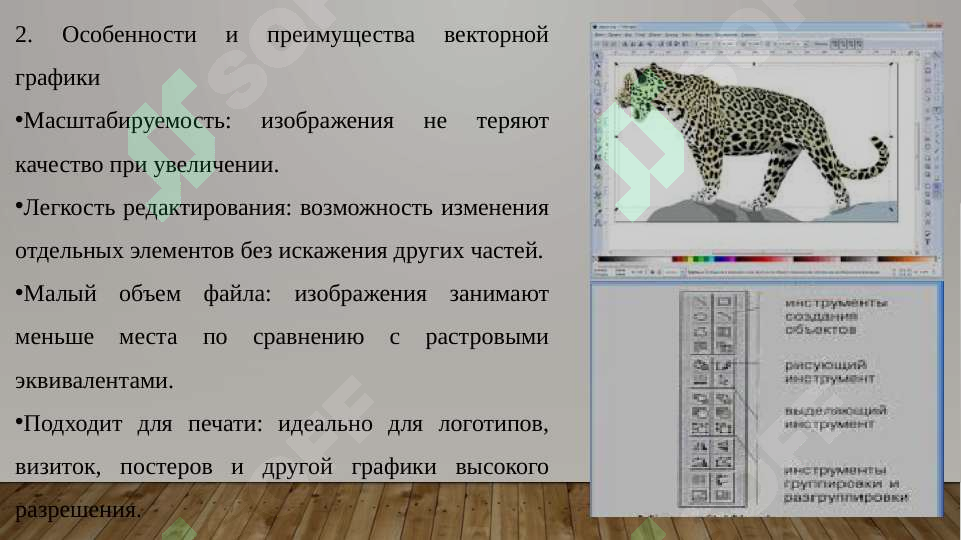Screen dimensions: 961x540
Task: Click the word 'эквивалентами.'
Action: pos(94,381)
